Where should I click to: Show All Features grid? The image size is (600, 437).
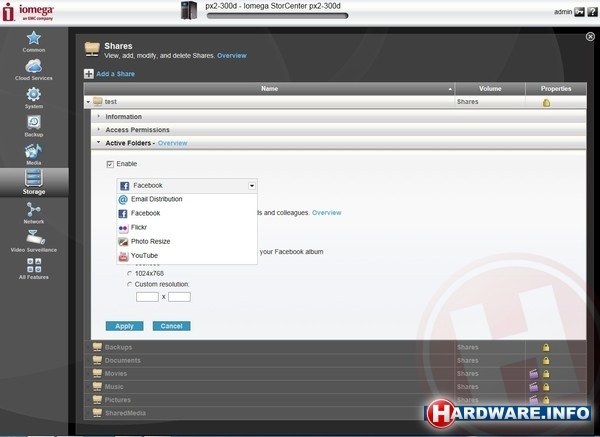pyautogui.click(x=34, y=269)
